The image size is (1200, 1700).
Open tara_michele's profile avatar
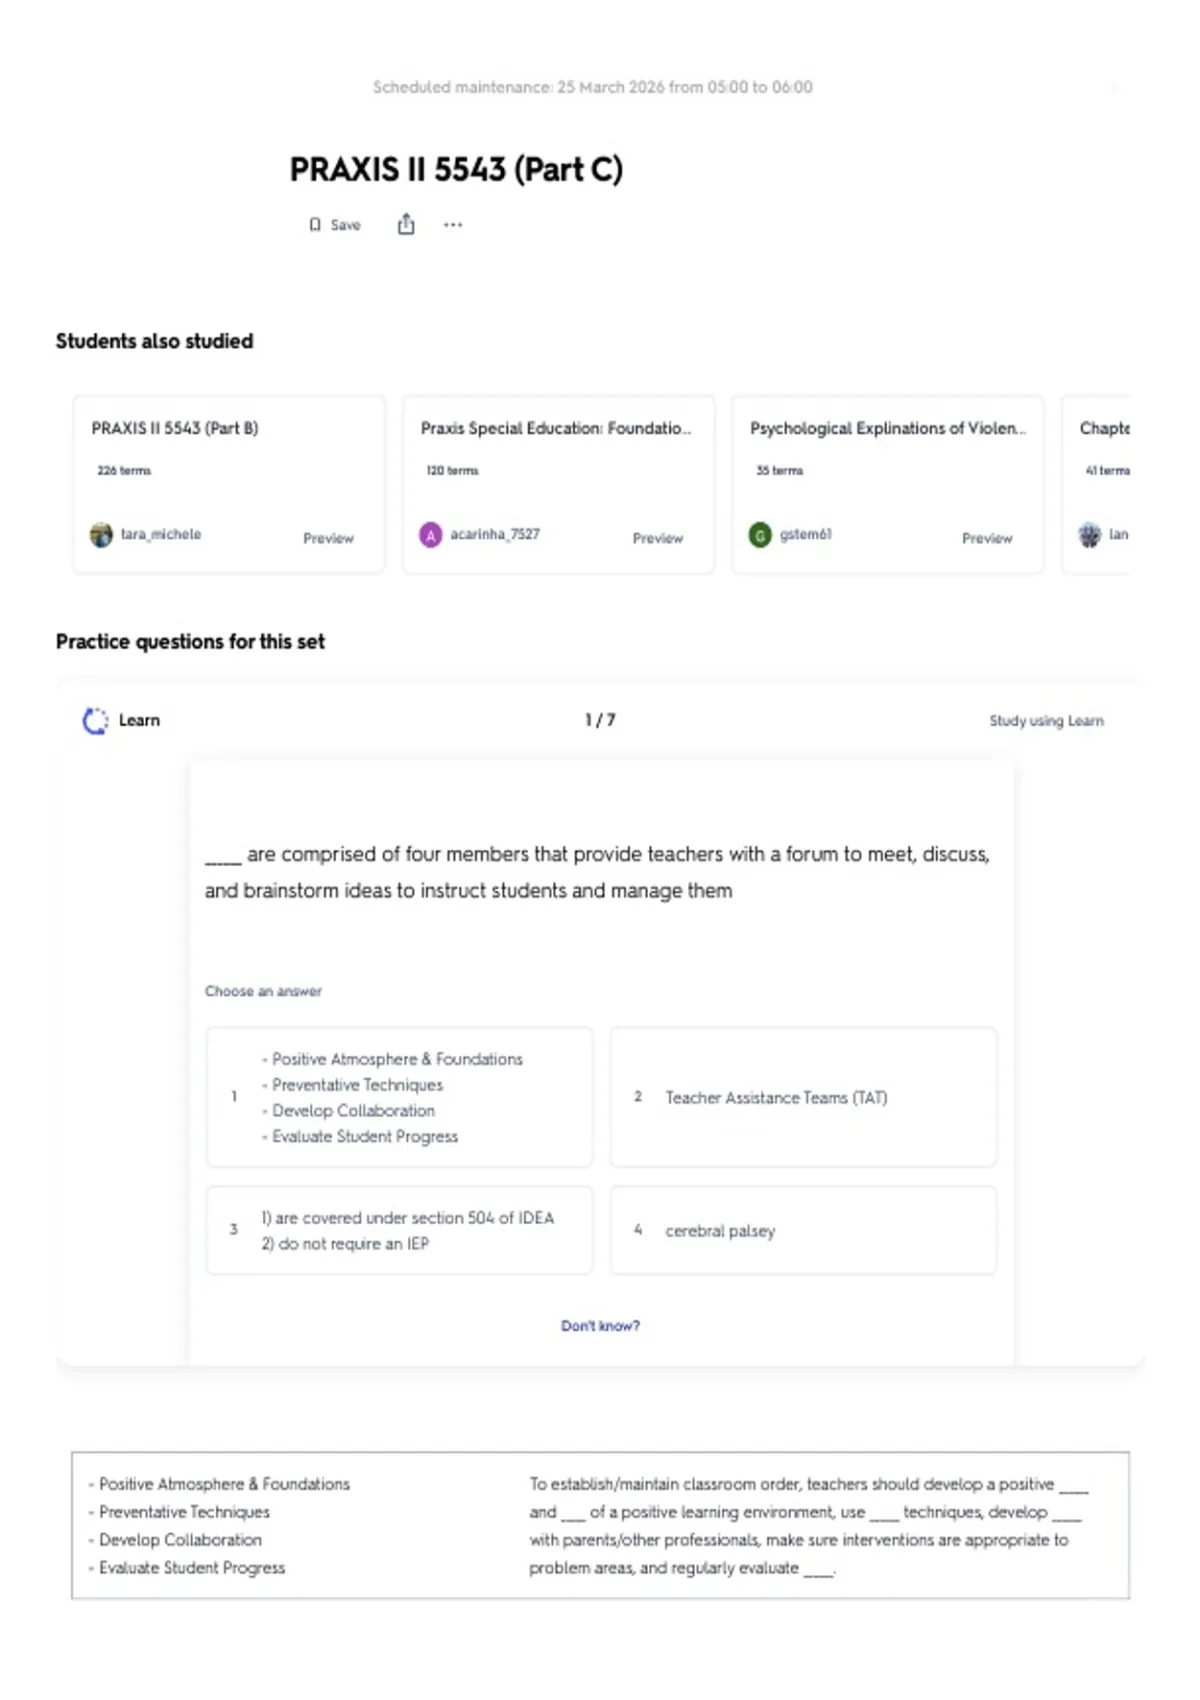(x=101, y=535)
